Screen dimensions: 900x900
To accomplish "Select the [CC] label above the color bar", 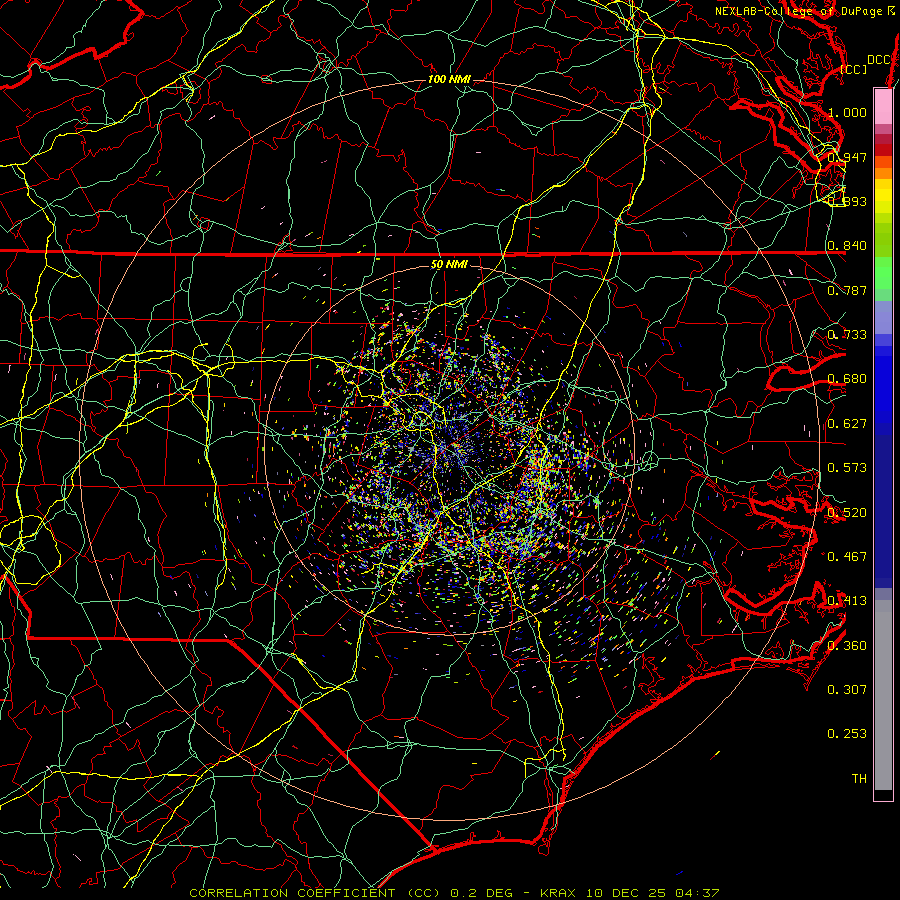I will (x=854, y=69).
